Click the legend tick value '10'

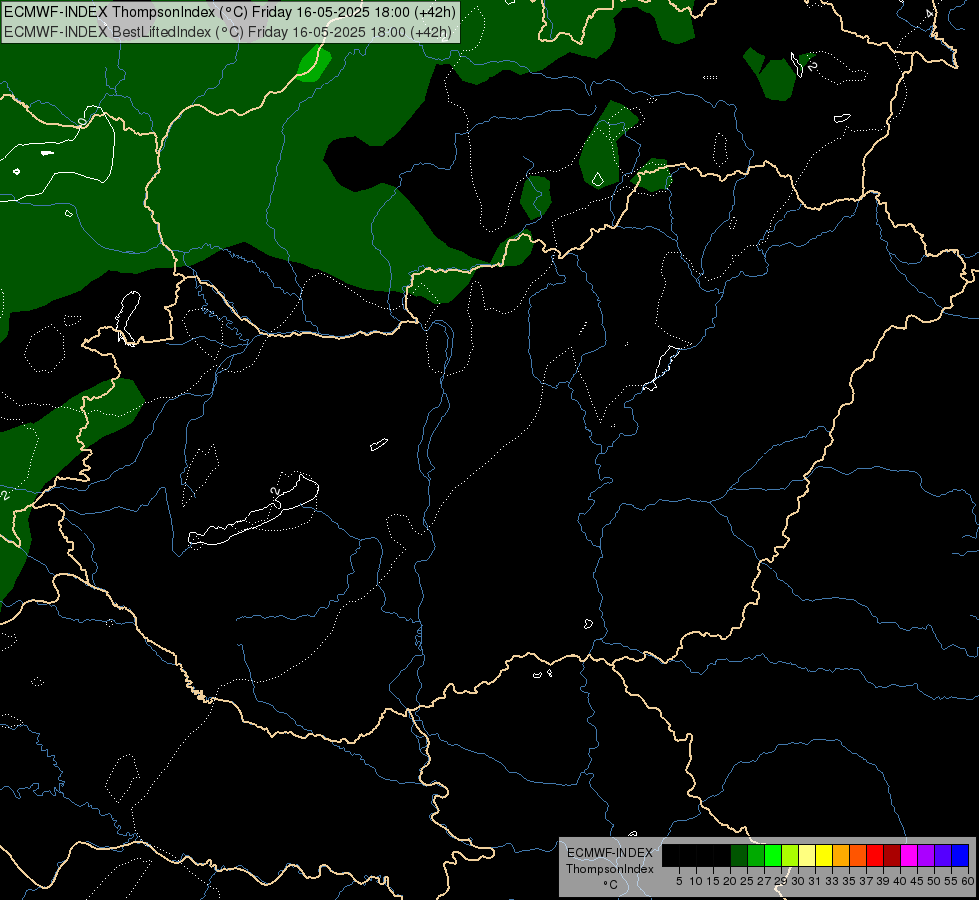pos(696,881)
